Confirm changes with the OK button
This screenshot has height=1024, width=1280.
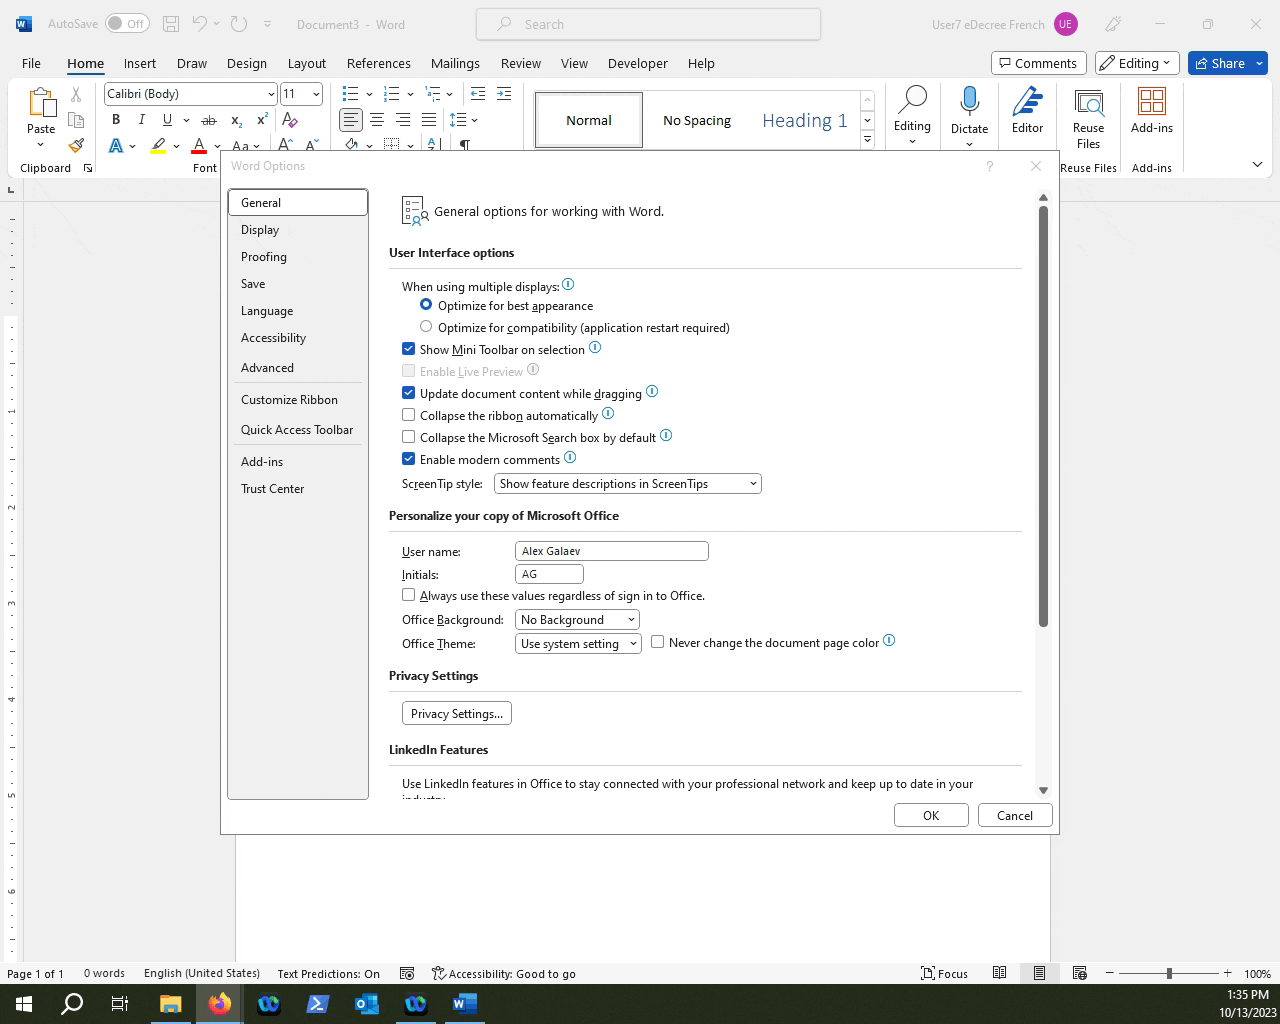coord(930,815)
